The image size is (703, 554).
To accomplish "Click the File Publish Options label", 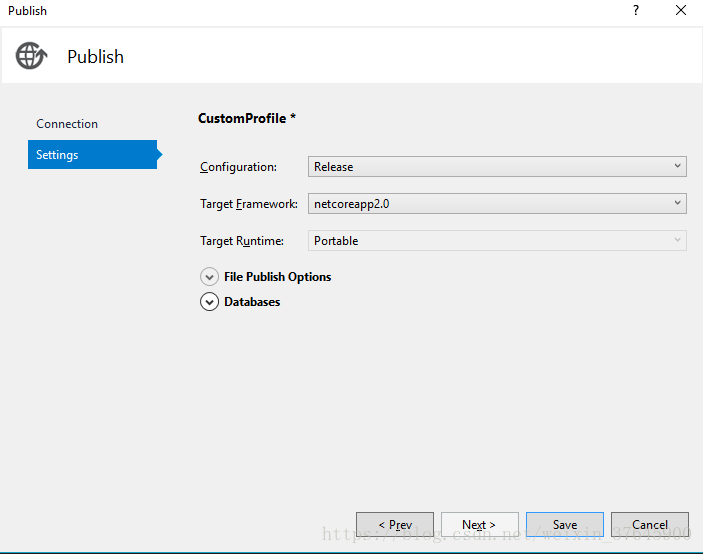I will tap(277, 277).
